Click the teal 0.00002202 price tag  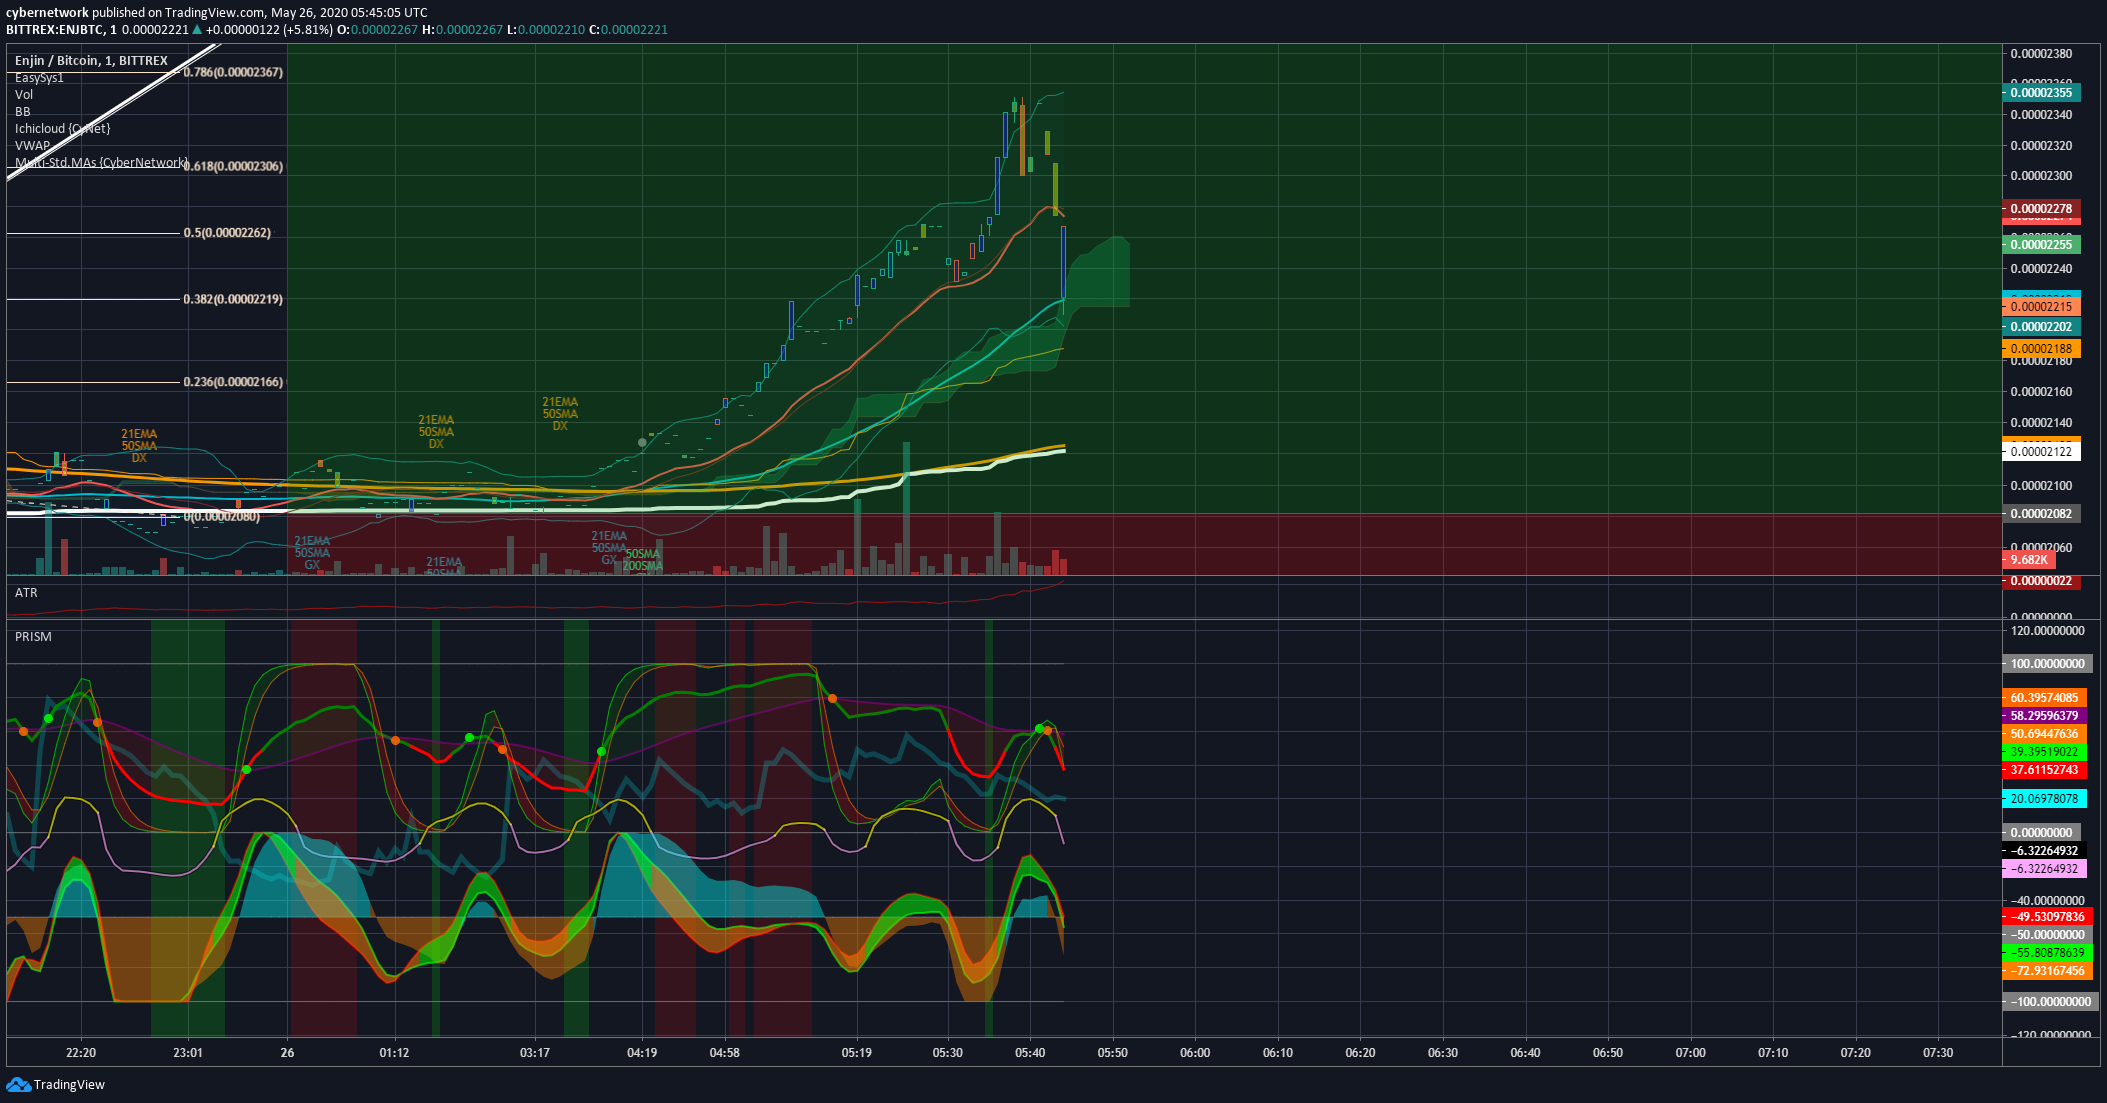coord(2041,327)
